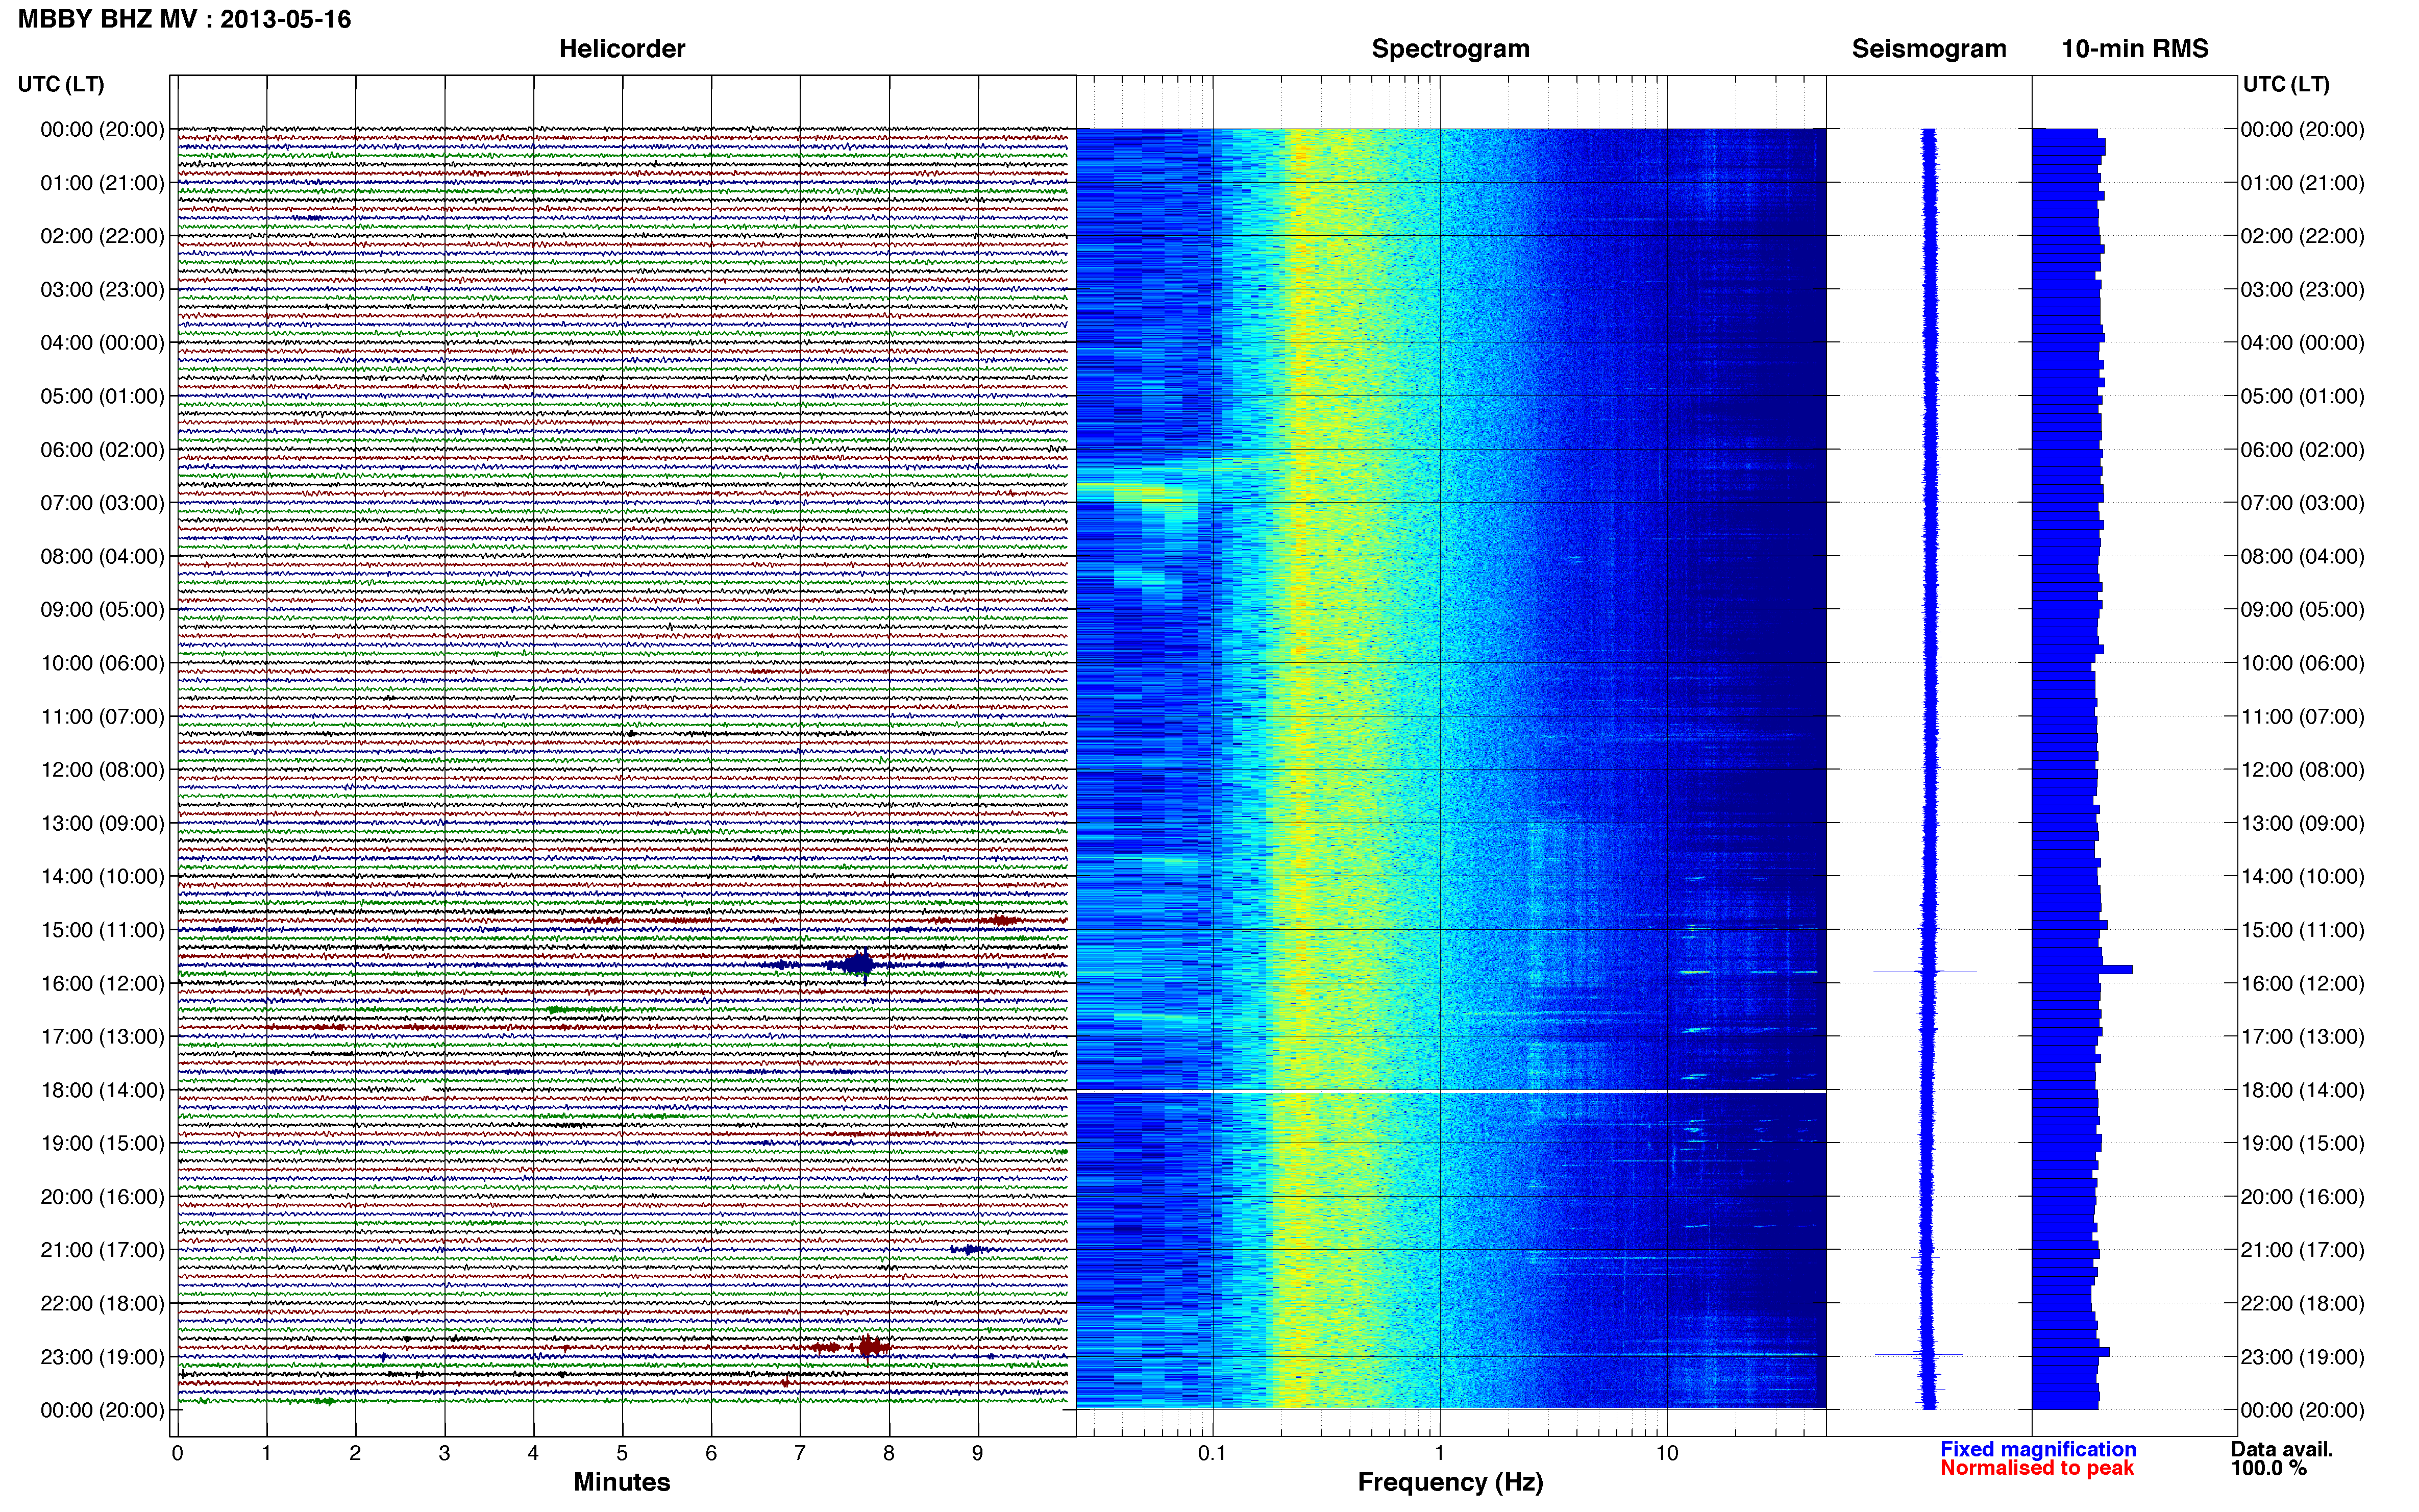Click the dark red helicorder event before 23:00
The width and height of the screenshot is (2419, 1512).
871,1348
